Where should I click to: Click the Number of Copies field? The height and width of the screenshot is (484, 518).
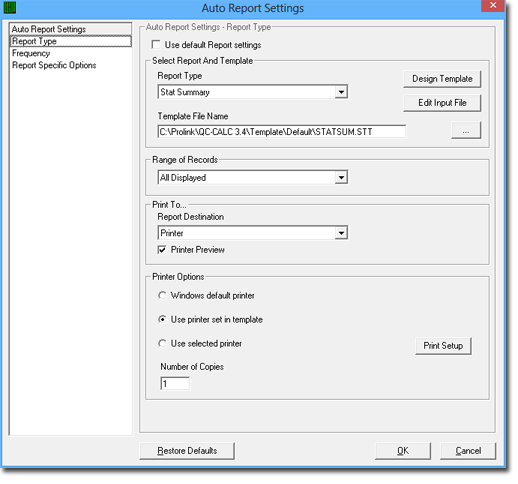[x=175, y=384]
